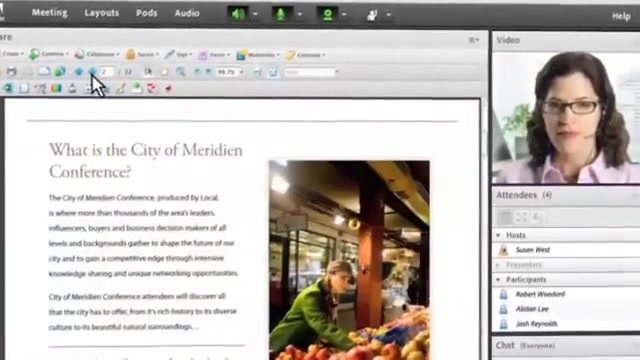
Task: Go to previous page with blue arrow
Action: point(79,72)
